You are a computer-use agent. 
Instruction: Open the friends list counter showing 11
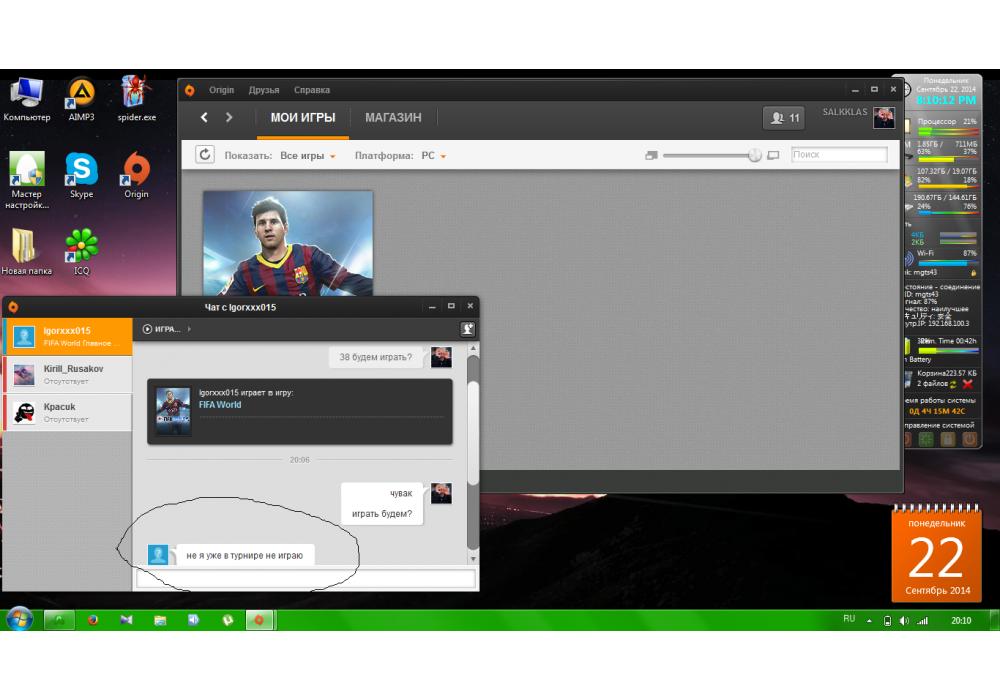(x=783, y=117)
